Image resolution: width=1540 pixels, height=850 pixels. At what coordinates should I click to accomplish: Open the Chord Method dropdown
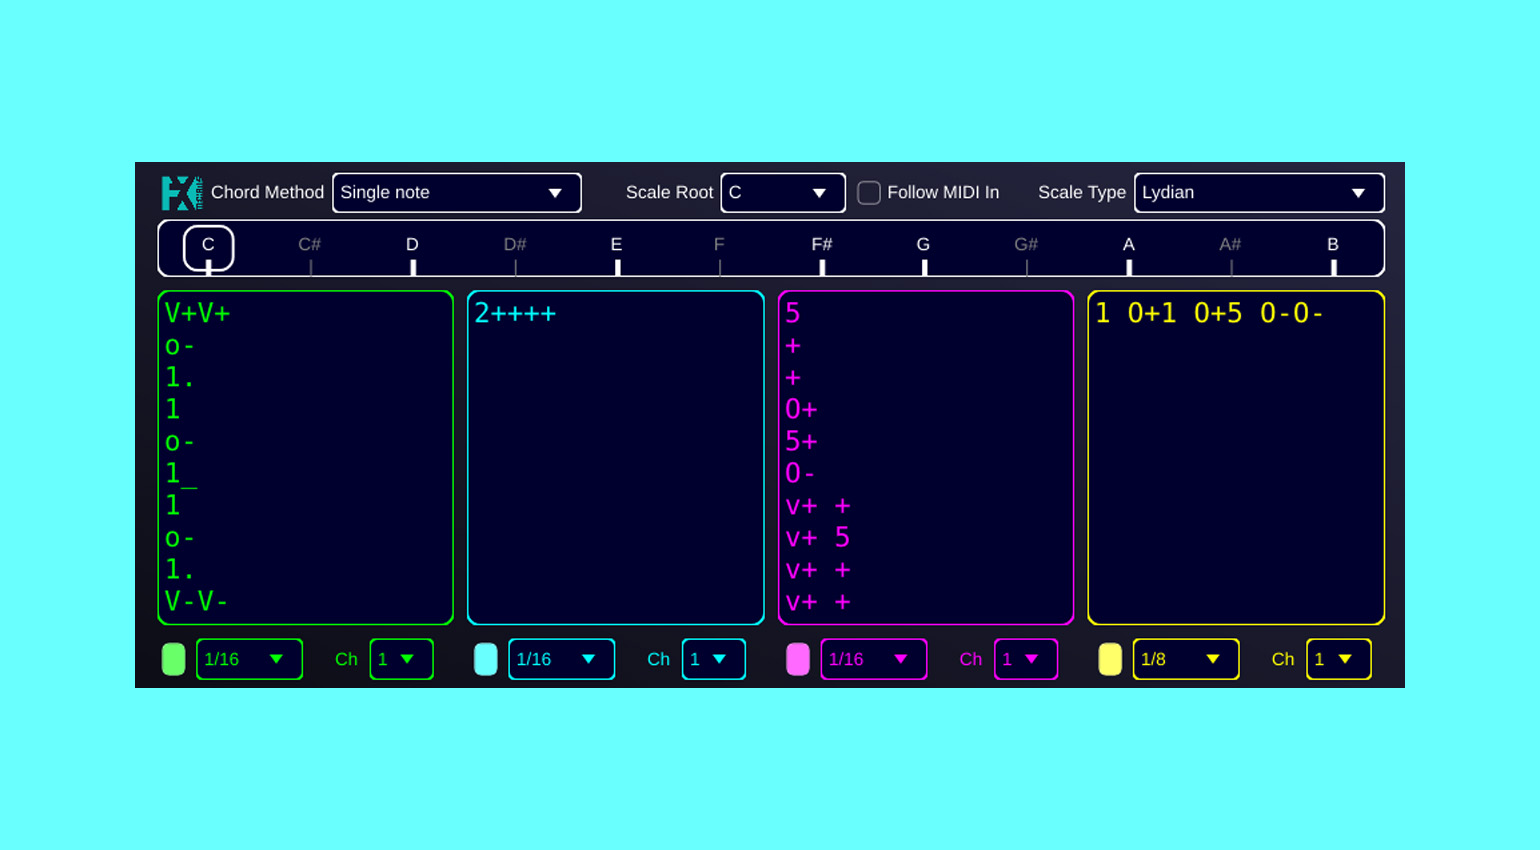[456, 193]
